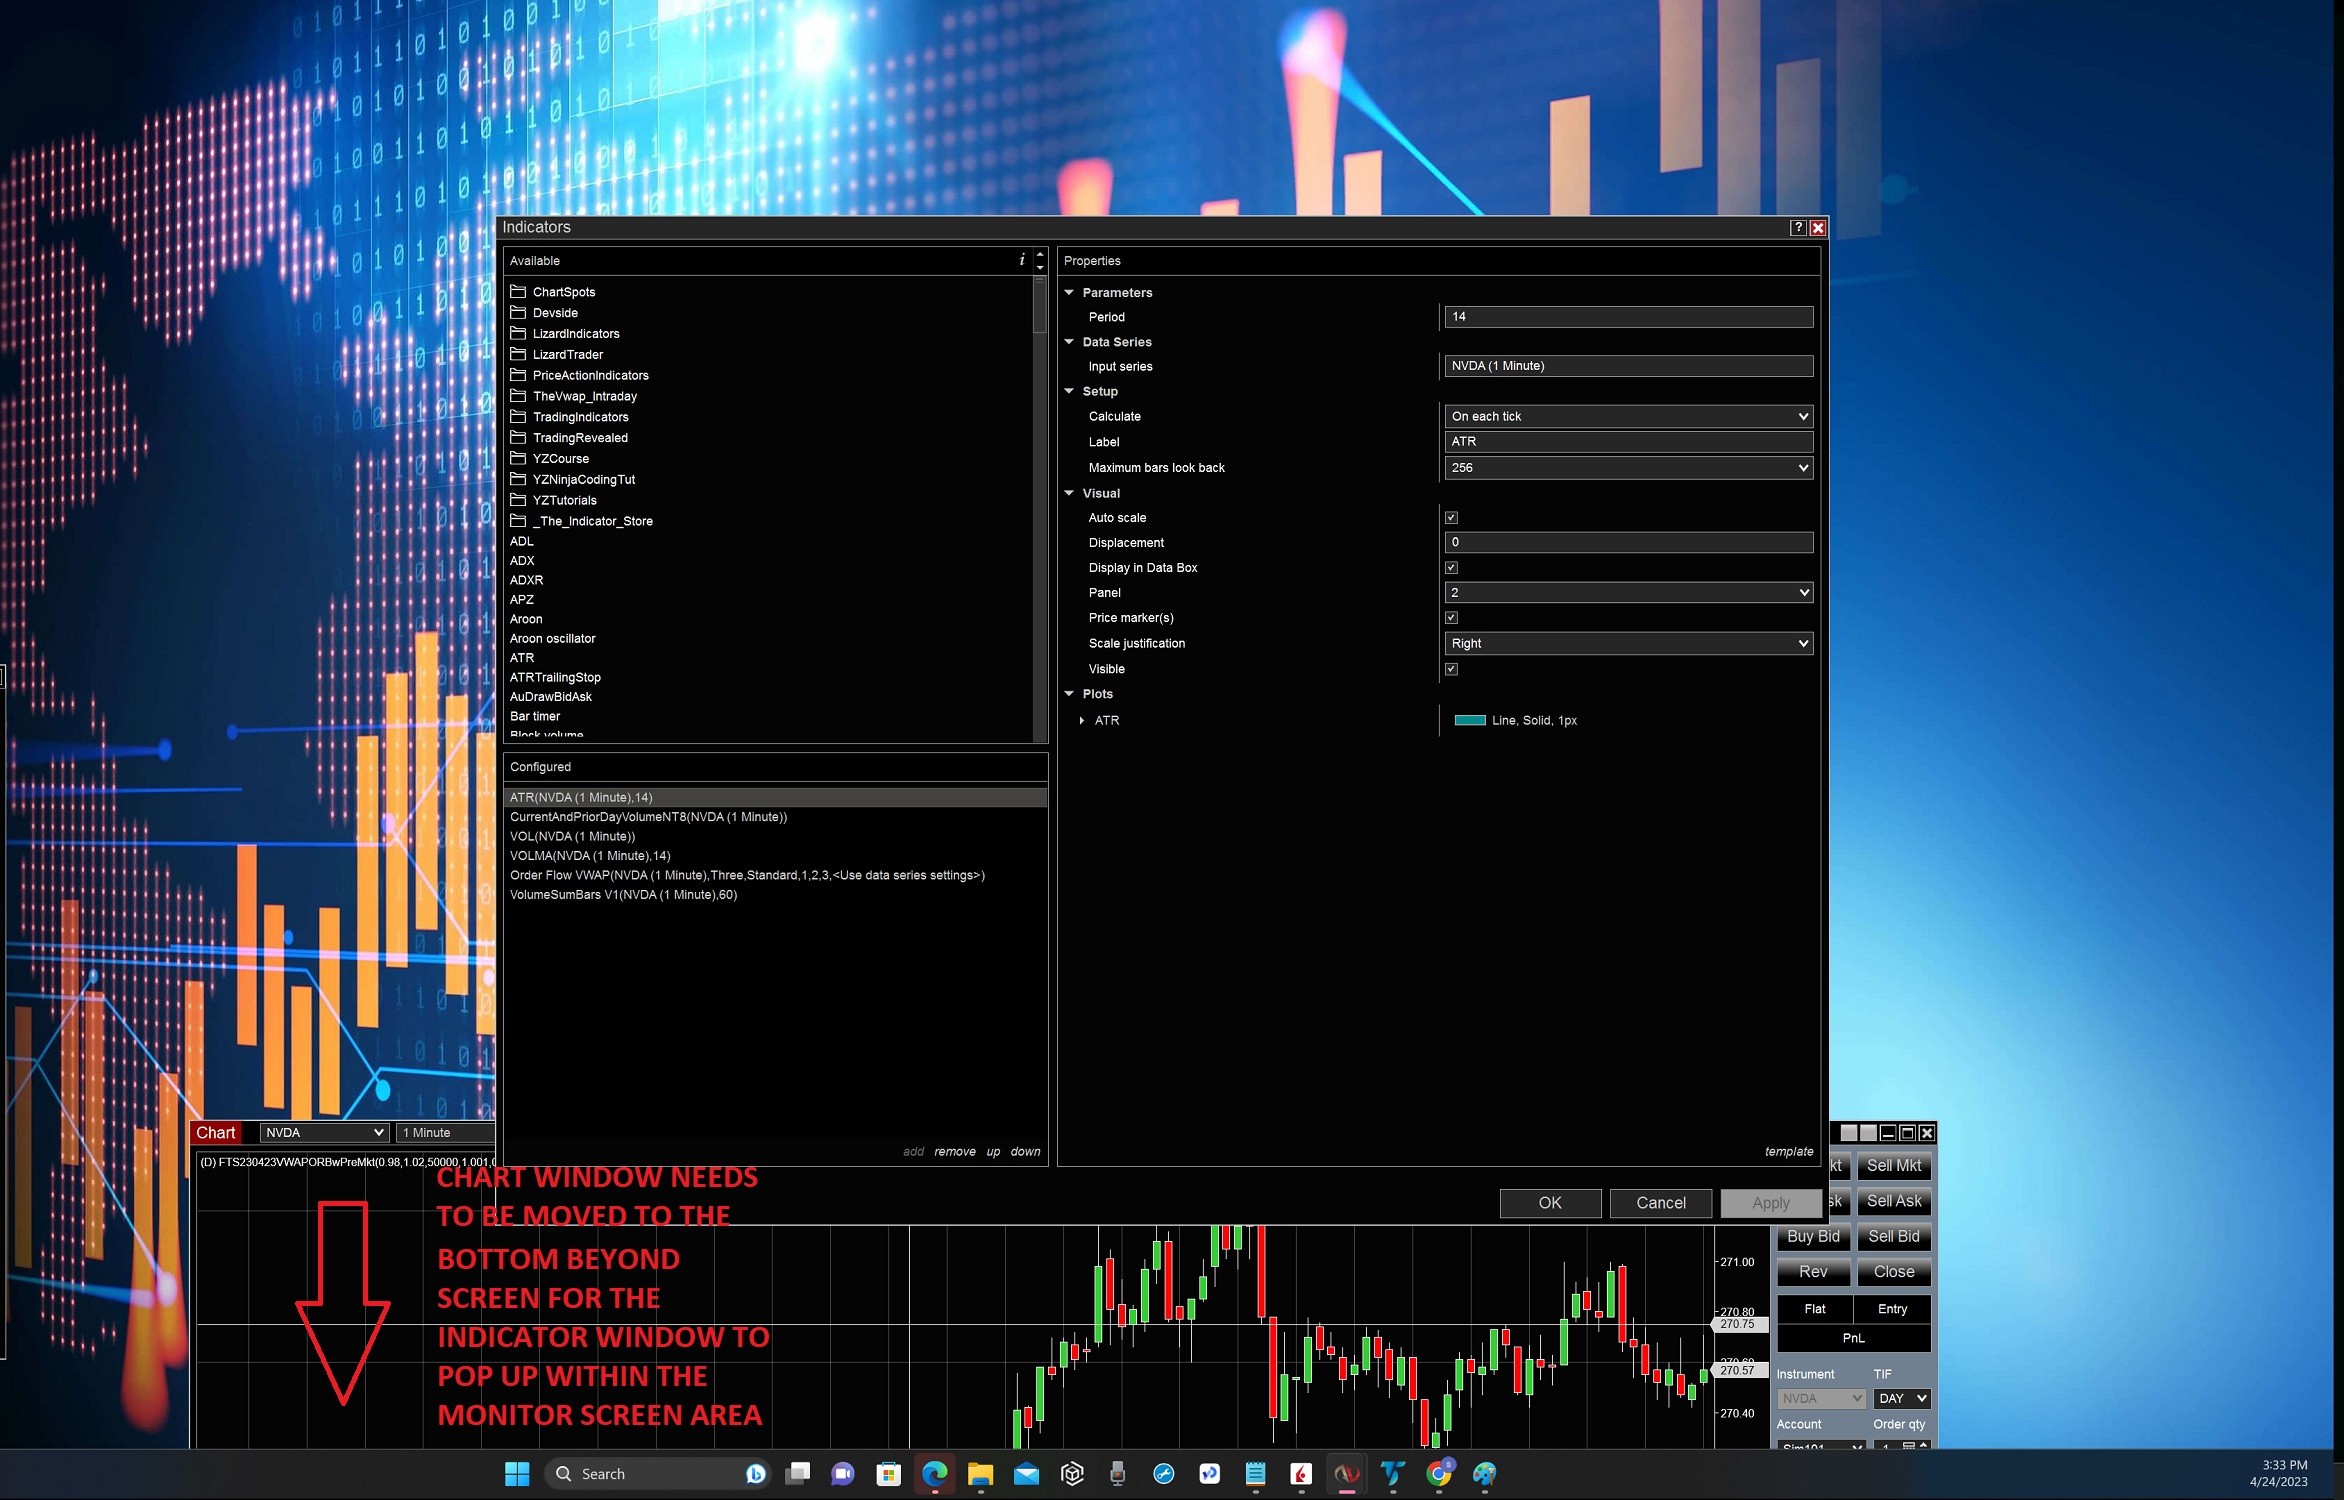Image resolution: width=2344 pixels, height=1500 pixels.
Task: Click the ATR plot teal color swatch
Action: (x=1469, y=720)
